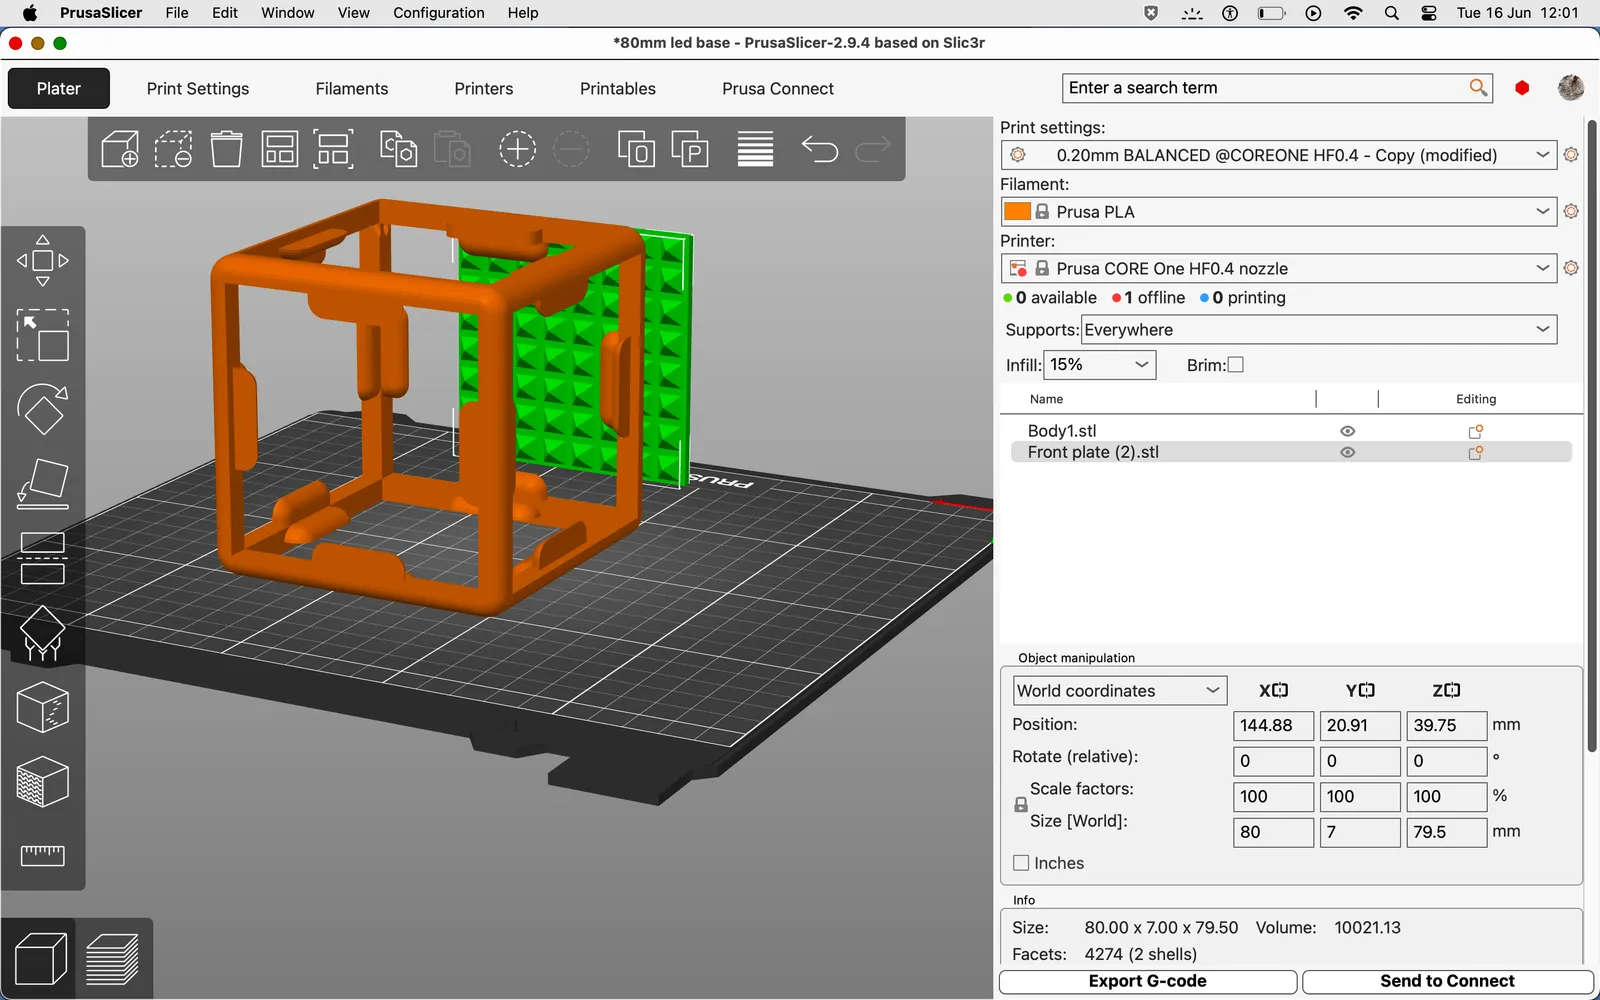Image resolution: width=1600 pixels, height=1000 pixels.
Task: Click the filament settings gear icon
Action: 1571,212
